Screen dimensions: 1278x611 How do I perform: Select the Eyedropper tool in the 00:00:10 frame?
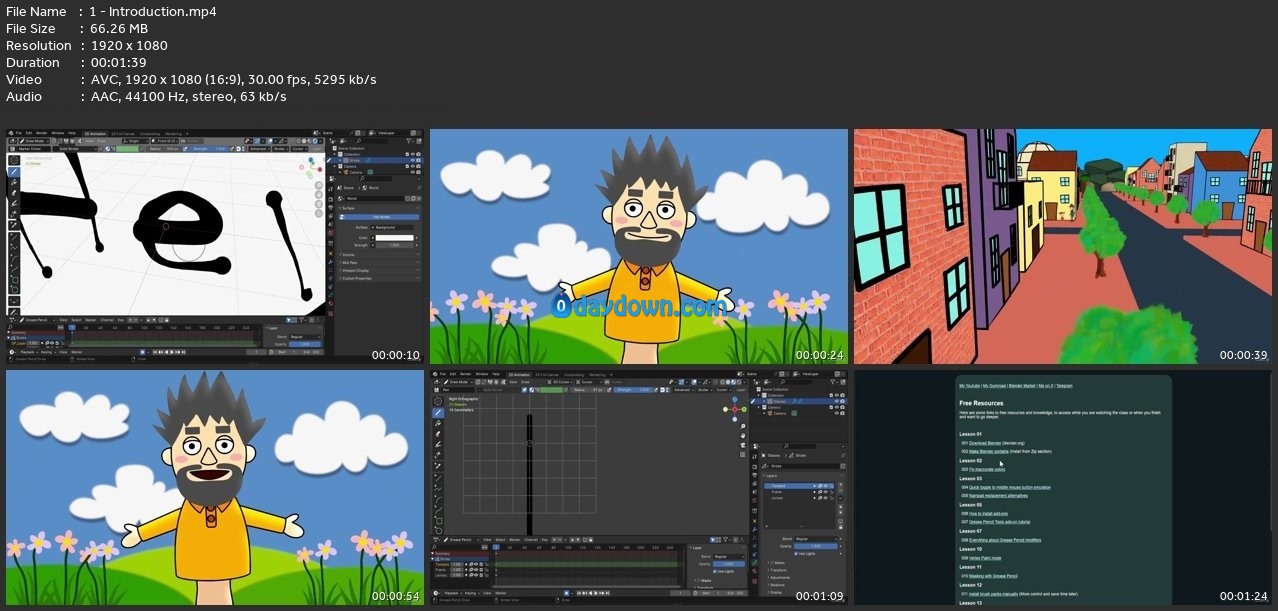[14, 225]
